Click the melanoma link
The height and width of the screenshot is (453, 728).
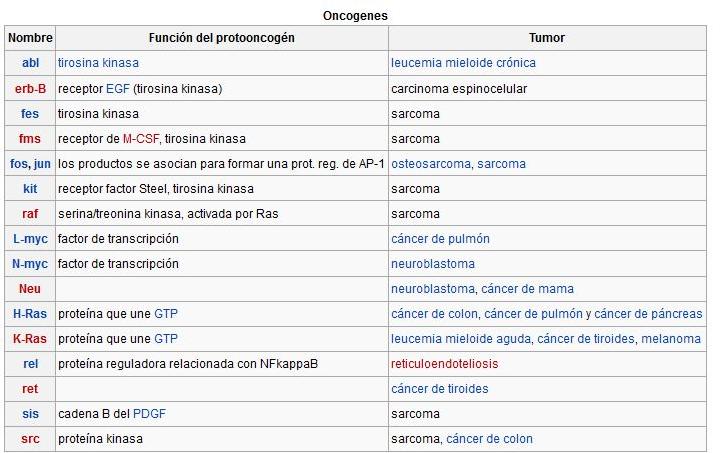coord(671,339)
